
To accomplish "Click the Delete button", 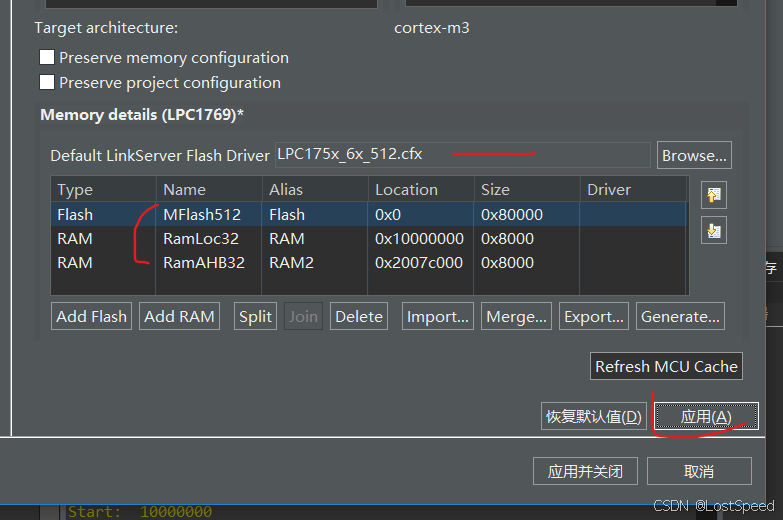I will (x=359, y=316).
